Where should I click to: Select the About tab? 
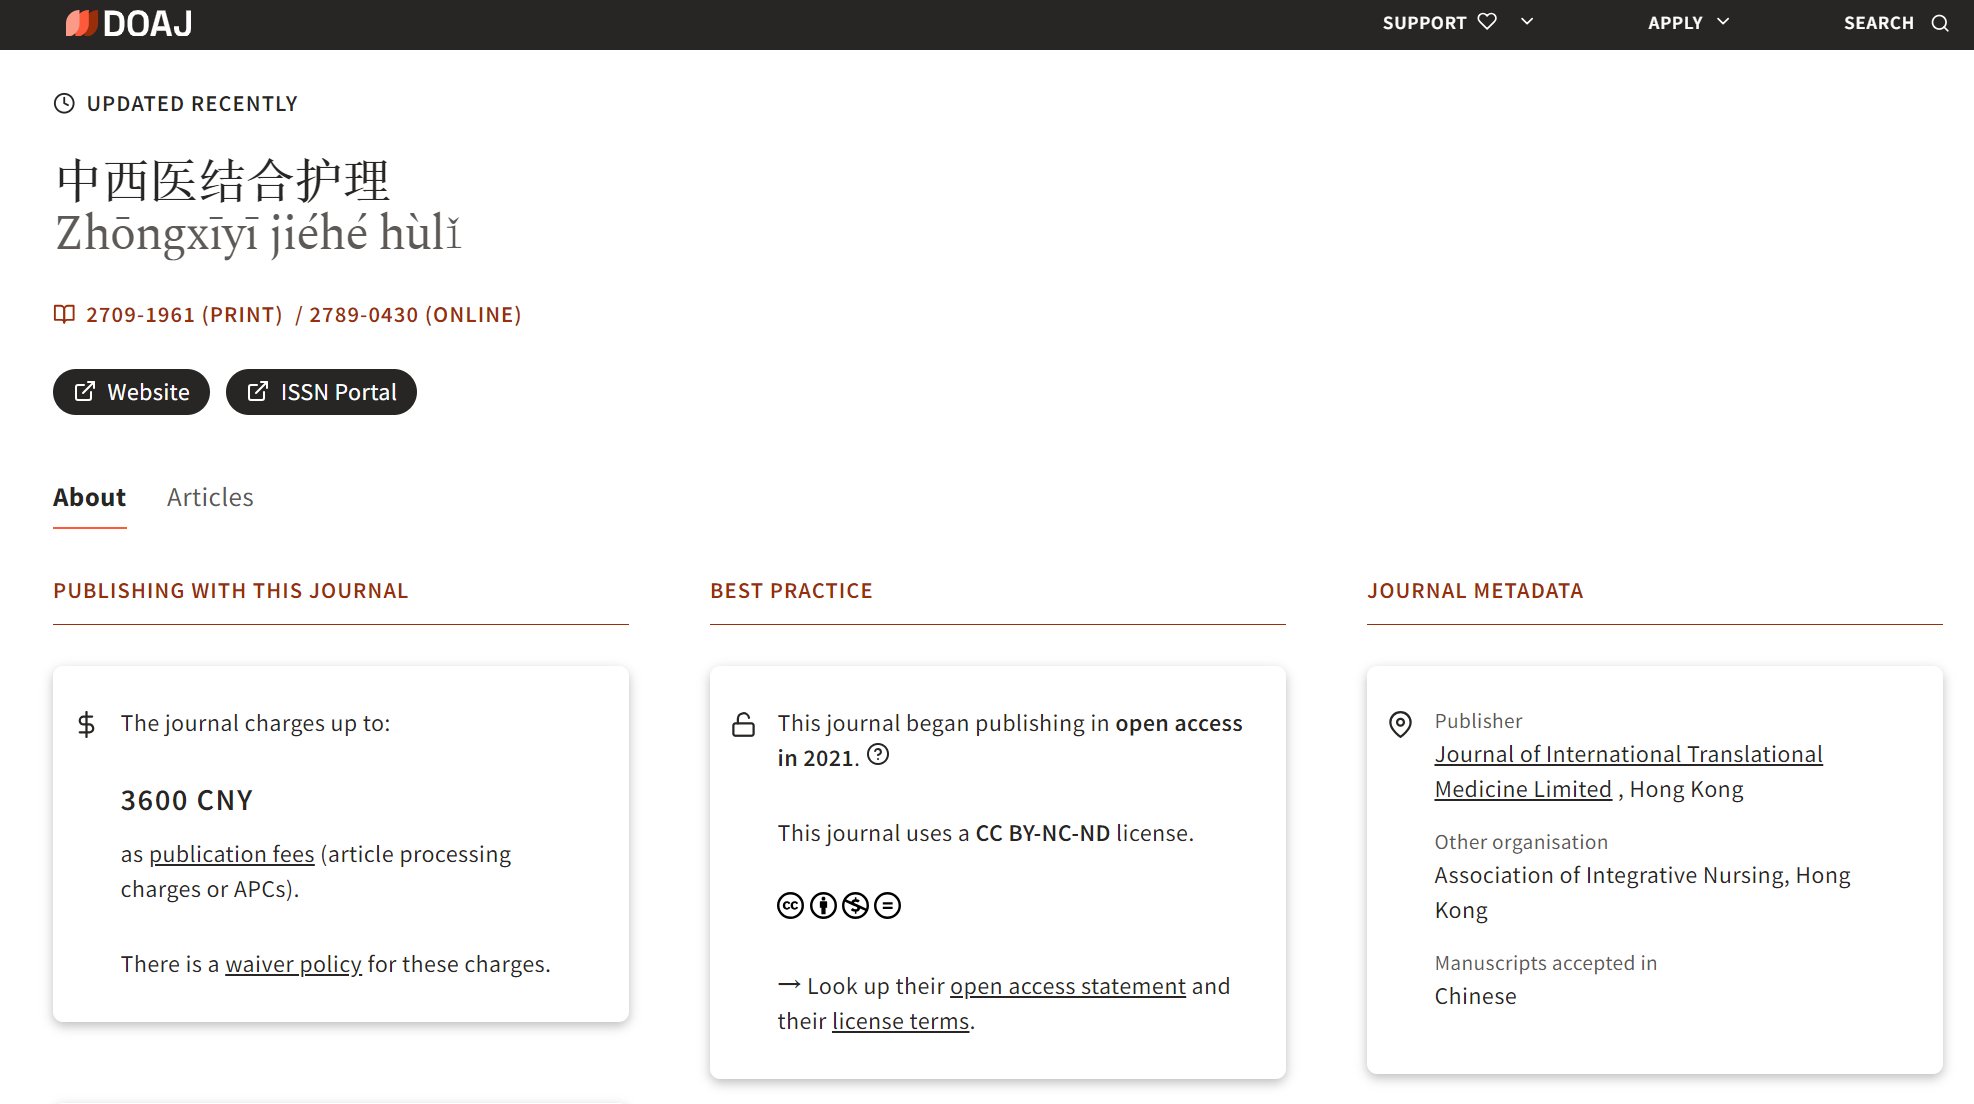tap(89, 497)
